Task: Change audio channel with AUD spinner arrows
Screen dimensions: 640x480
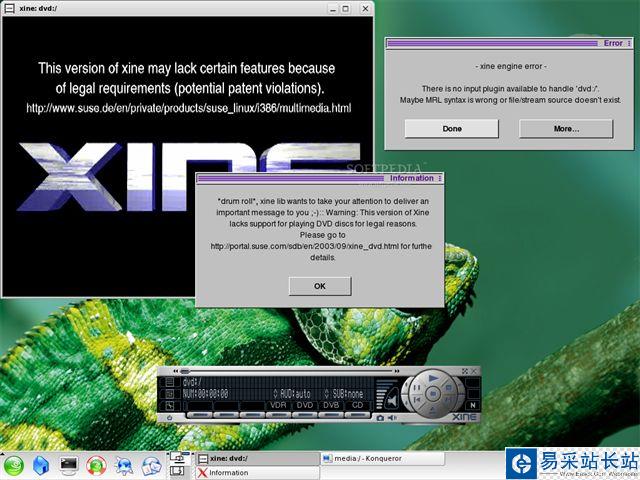Action: tap(276, 394)
